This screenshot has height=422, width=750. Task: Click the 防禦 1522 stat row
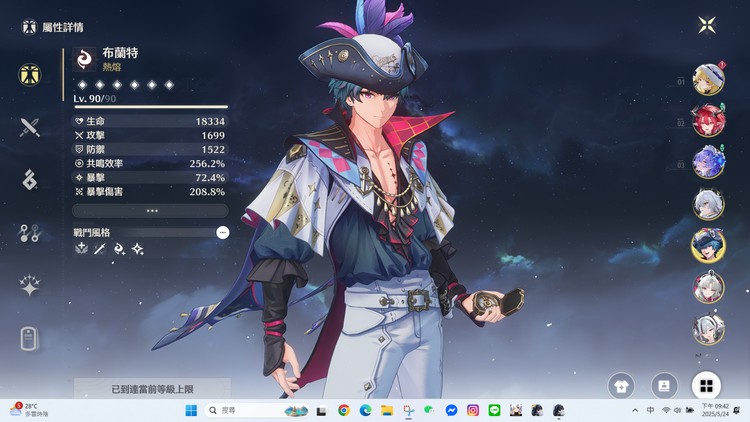click(150, 149)
